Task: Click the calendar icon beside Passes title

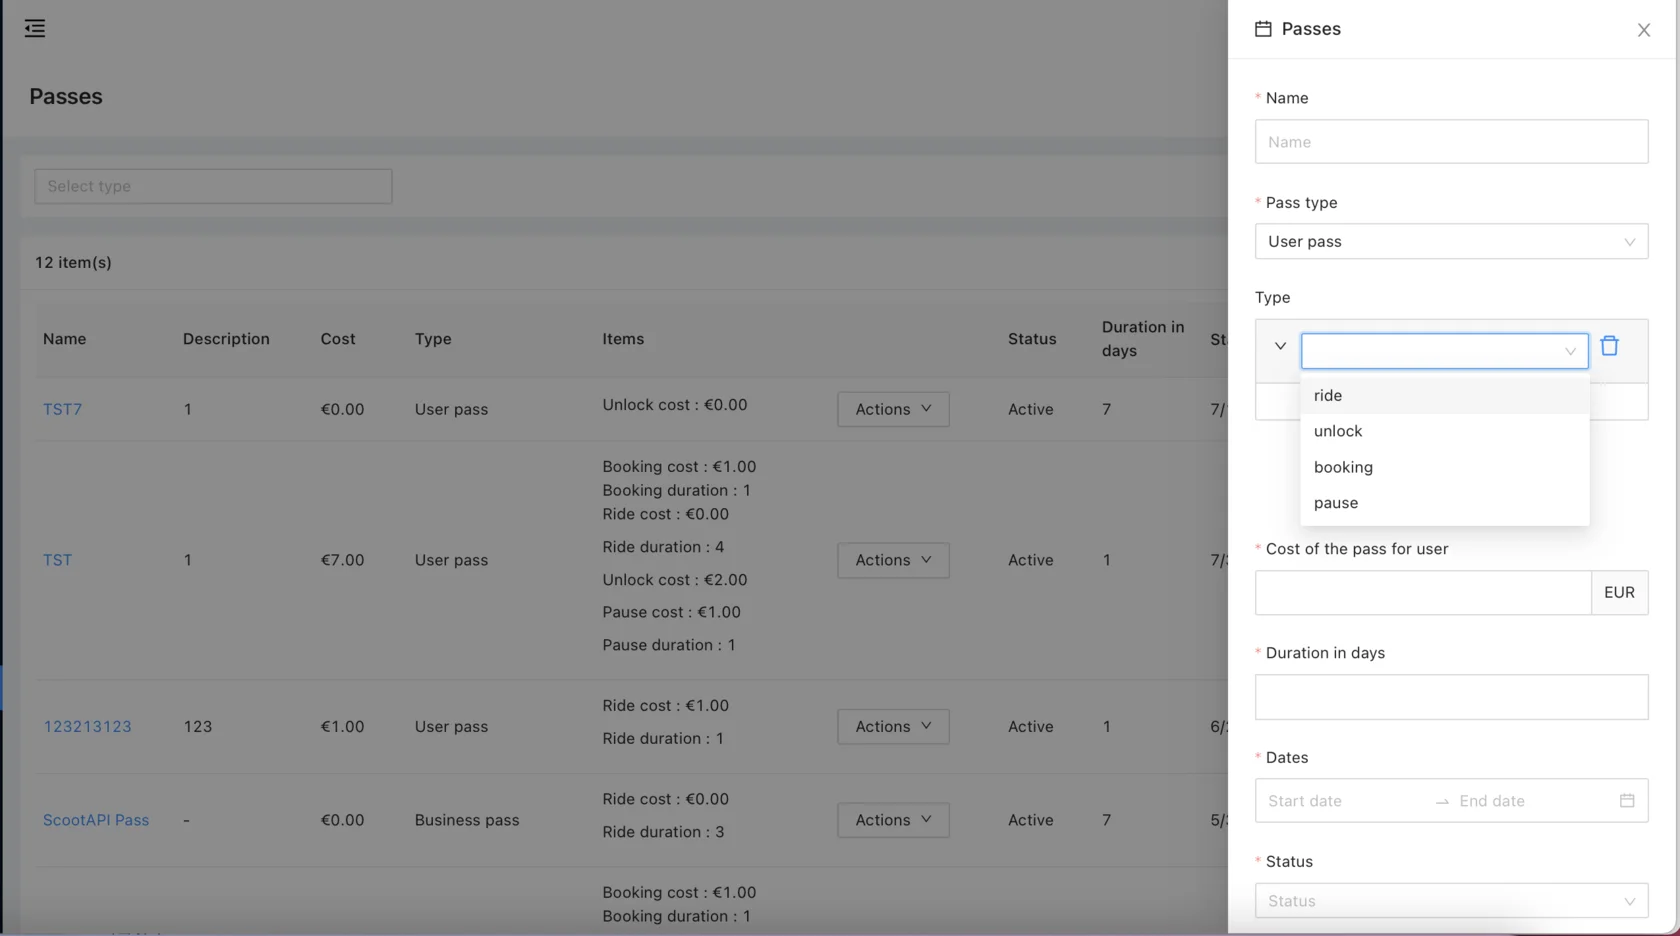Action: tap(1263, 29)
